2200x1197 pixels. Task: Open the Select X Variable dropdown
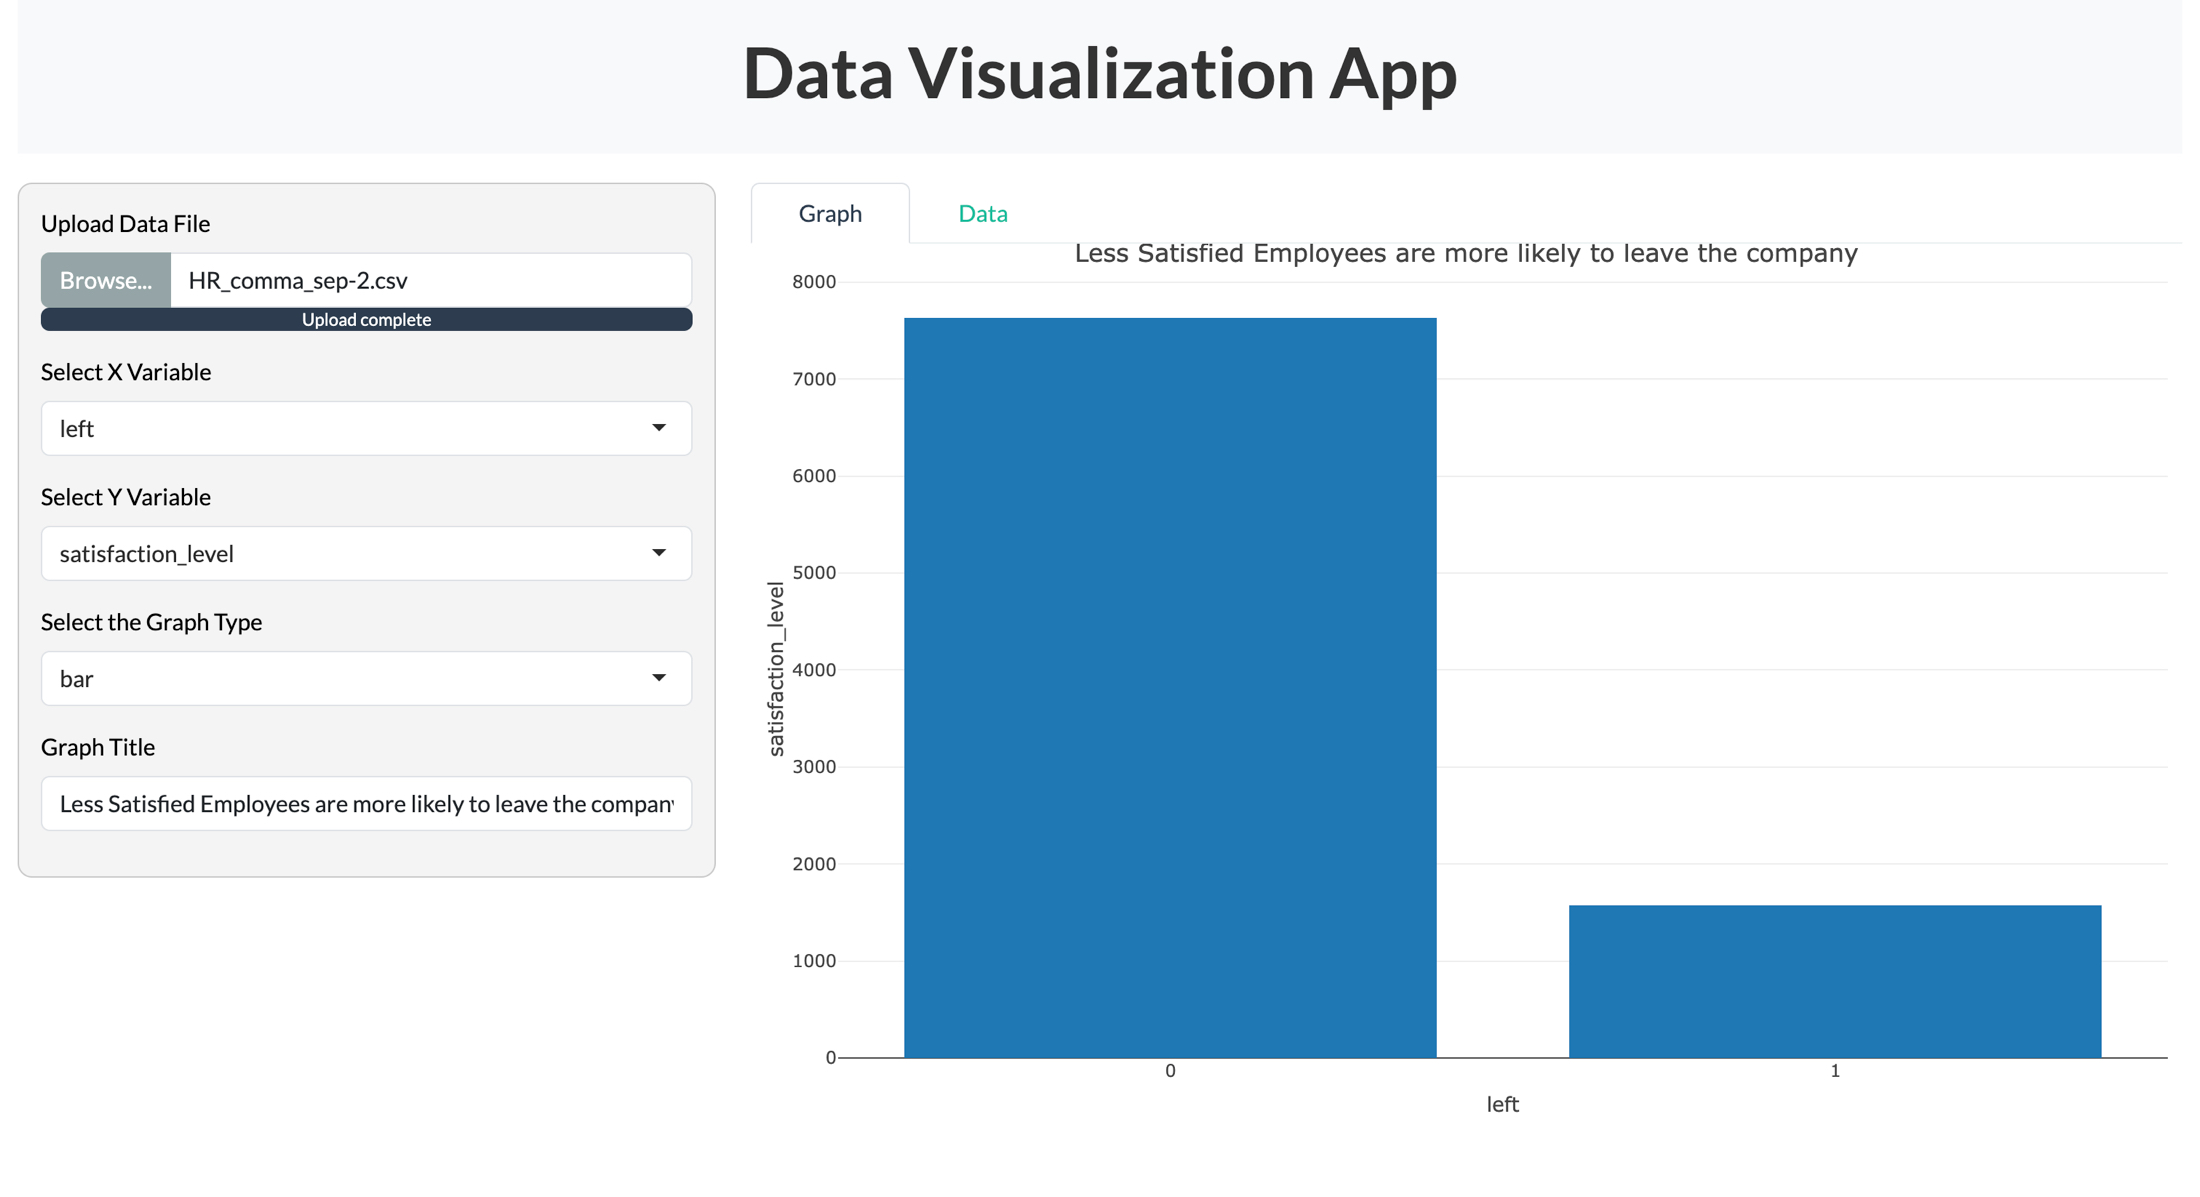pyautogui.click(x=366, y=428)
